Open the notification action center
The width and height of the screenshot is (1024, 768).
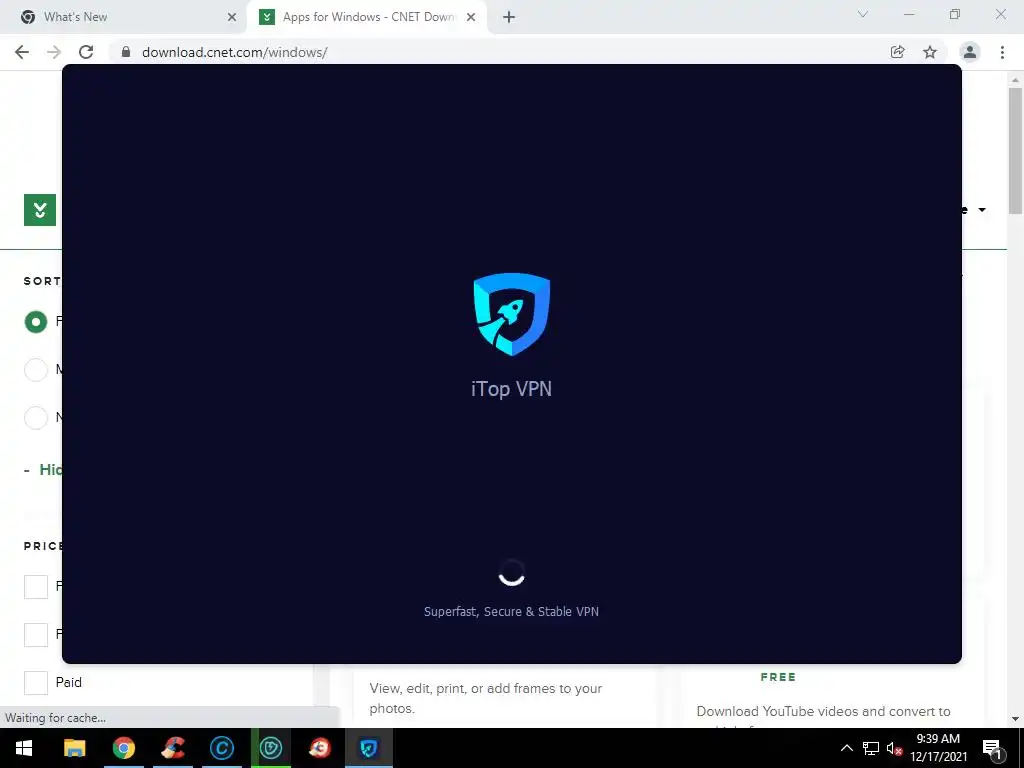coord(992,749)
